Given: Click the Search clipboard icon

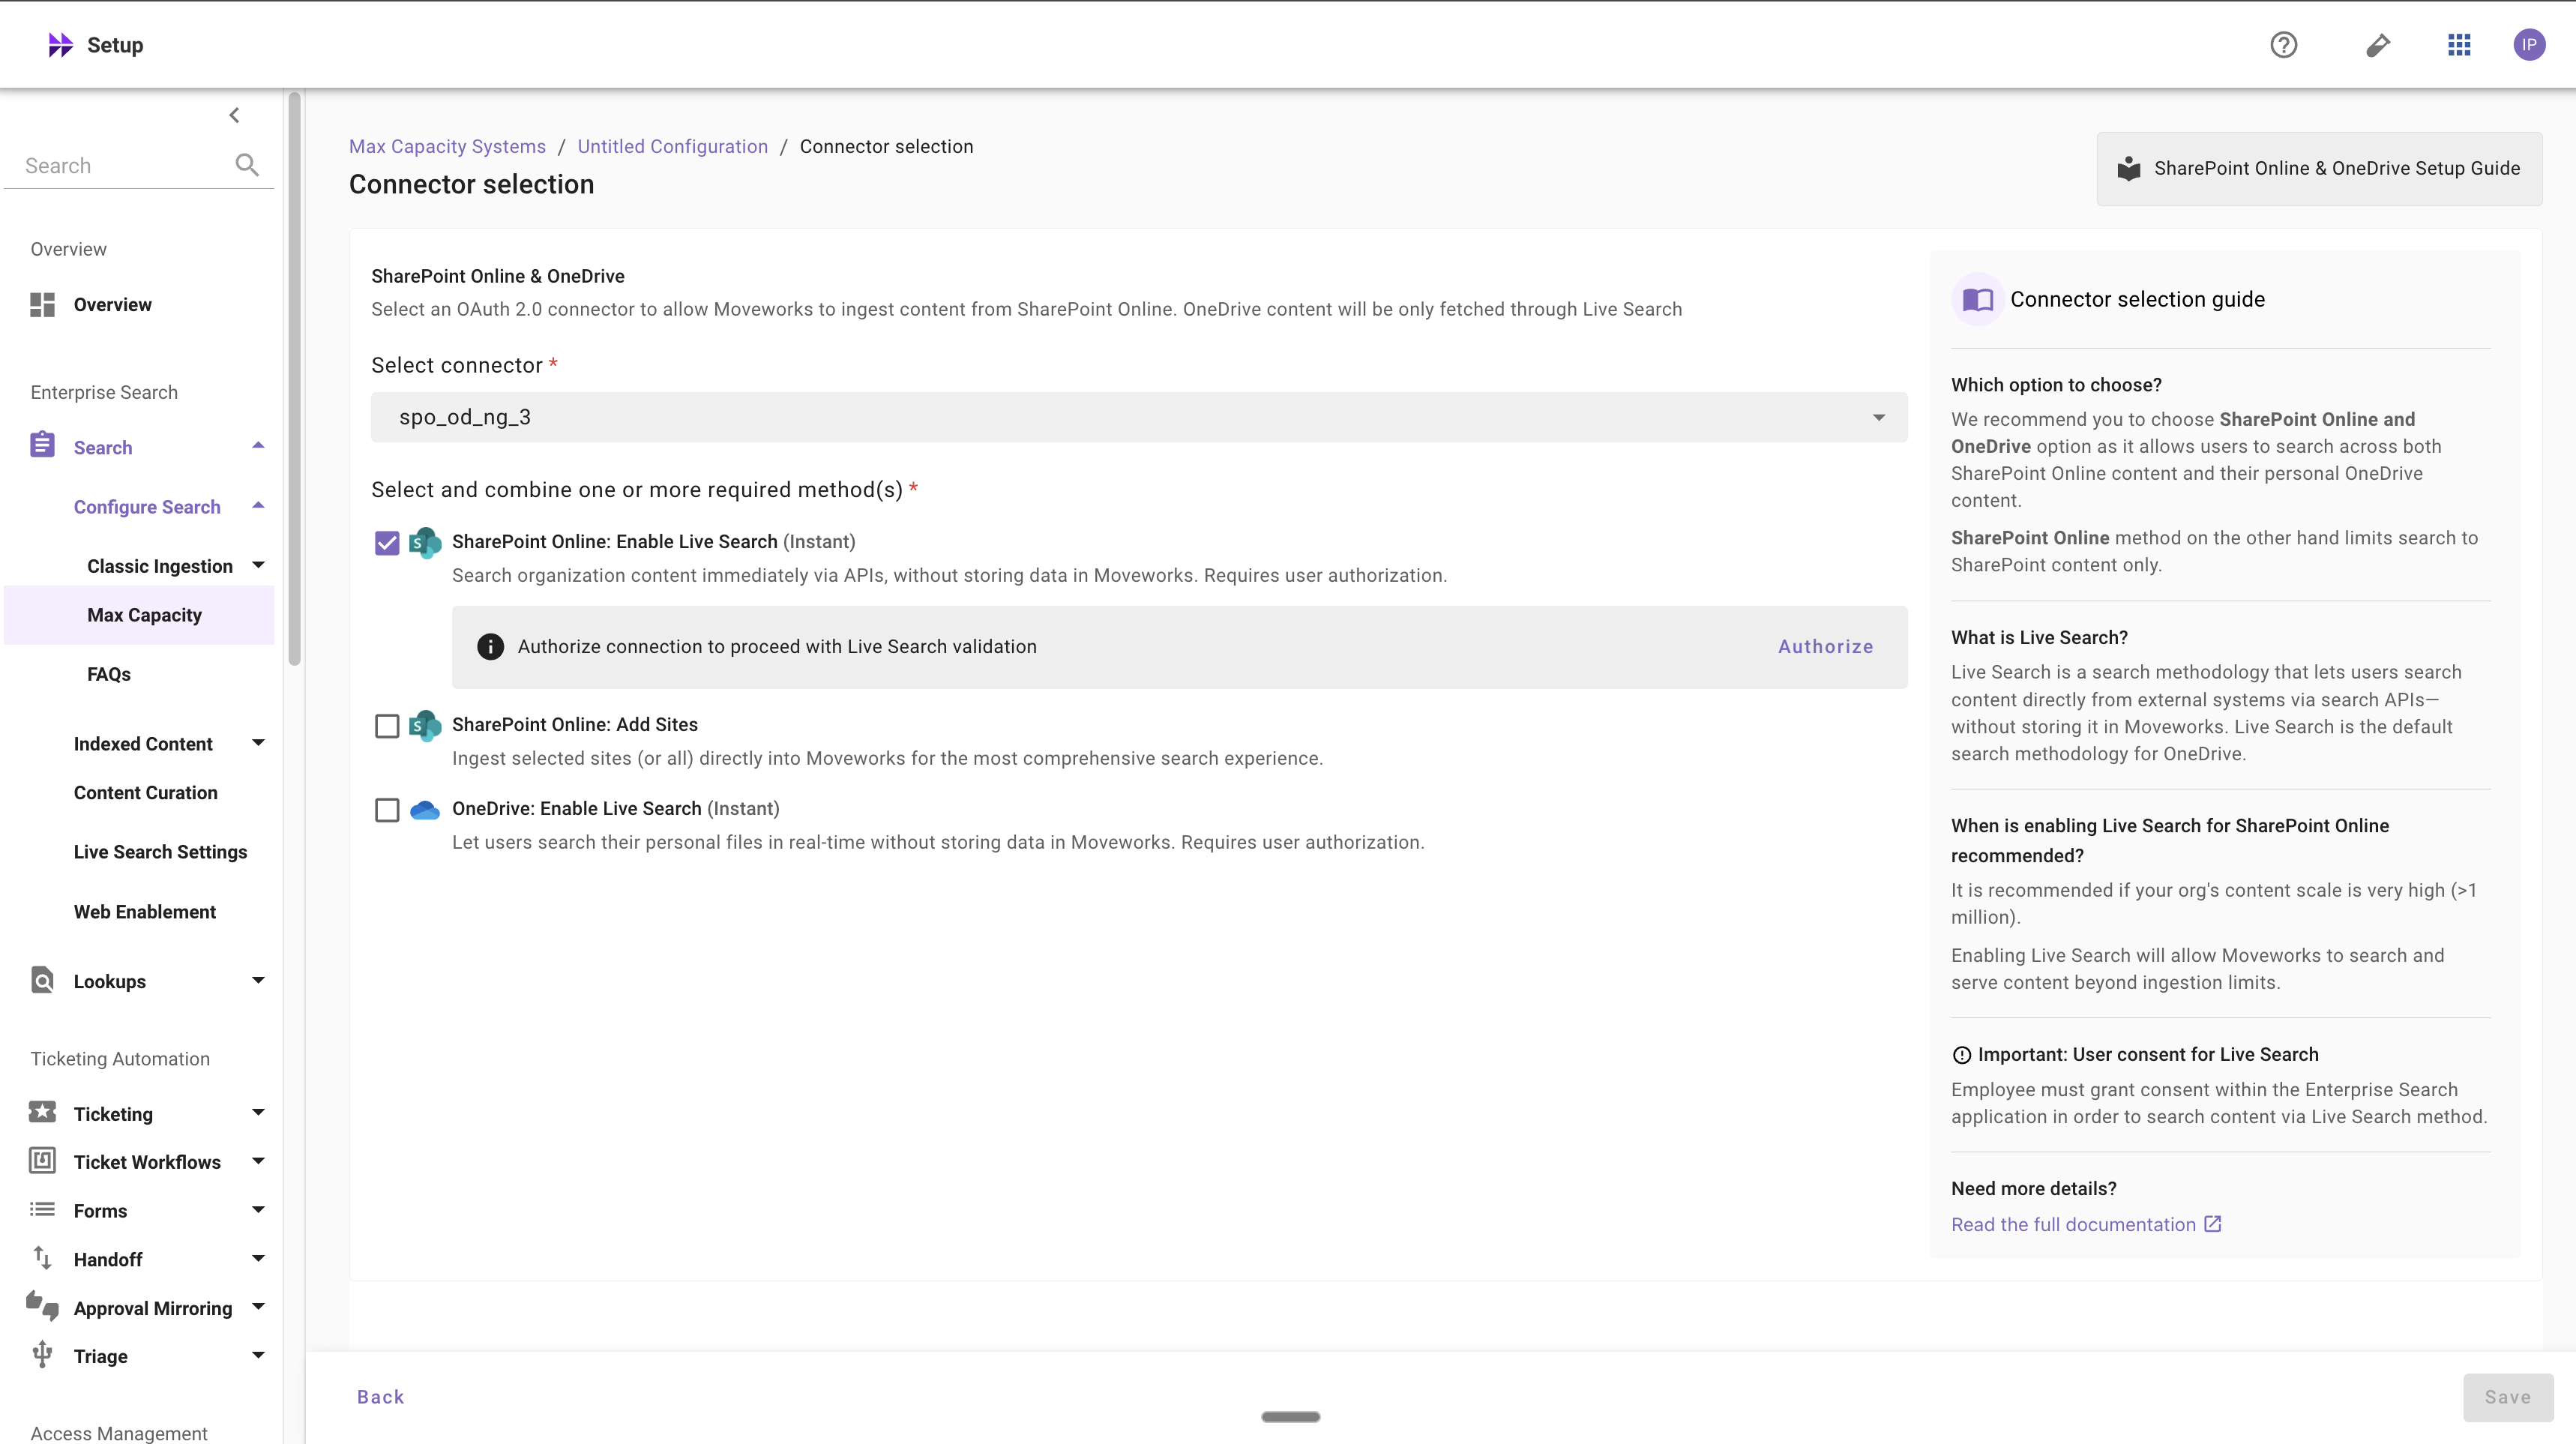Looking at the screenshot, I should coord(42,445).
